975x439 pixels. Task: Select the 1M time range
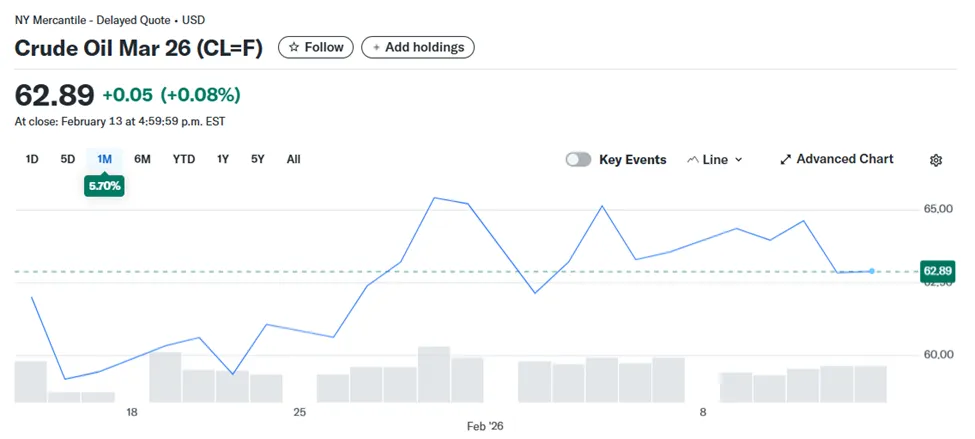pyautogui.click(x=104, y=159)
